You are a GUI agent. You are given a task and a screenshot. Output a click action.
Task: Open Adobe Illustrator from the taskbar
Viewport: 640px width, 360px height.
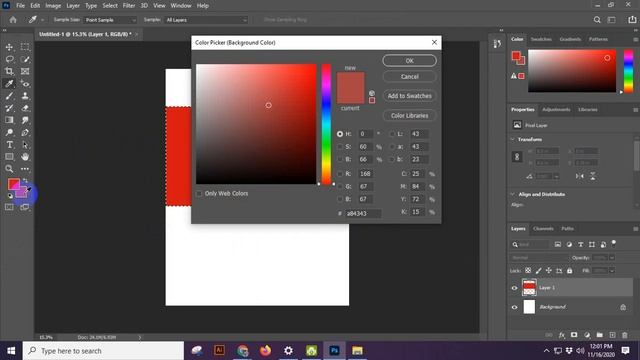(x=219, y=351)
